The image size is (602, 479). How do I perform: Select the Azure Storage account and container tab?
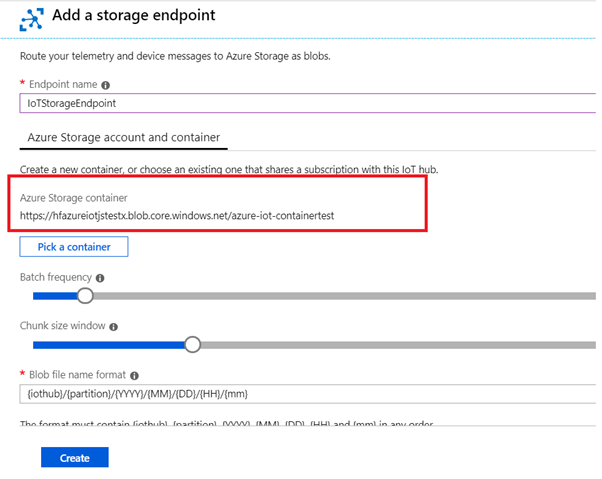click(124, 137)
